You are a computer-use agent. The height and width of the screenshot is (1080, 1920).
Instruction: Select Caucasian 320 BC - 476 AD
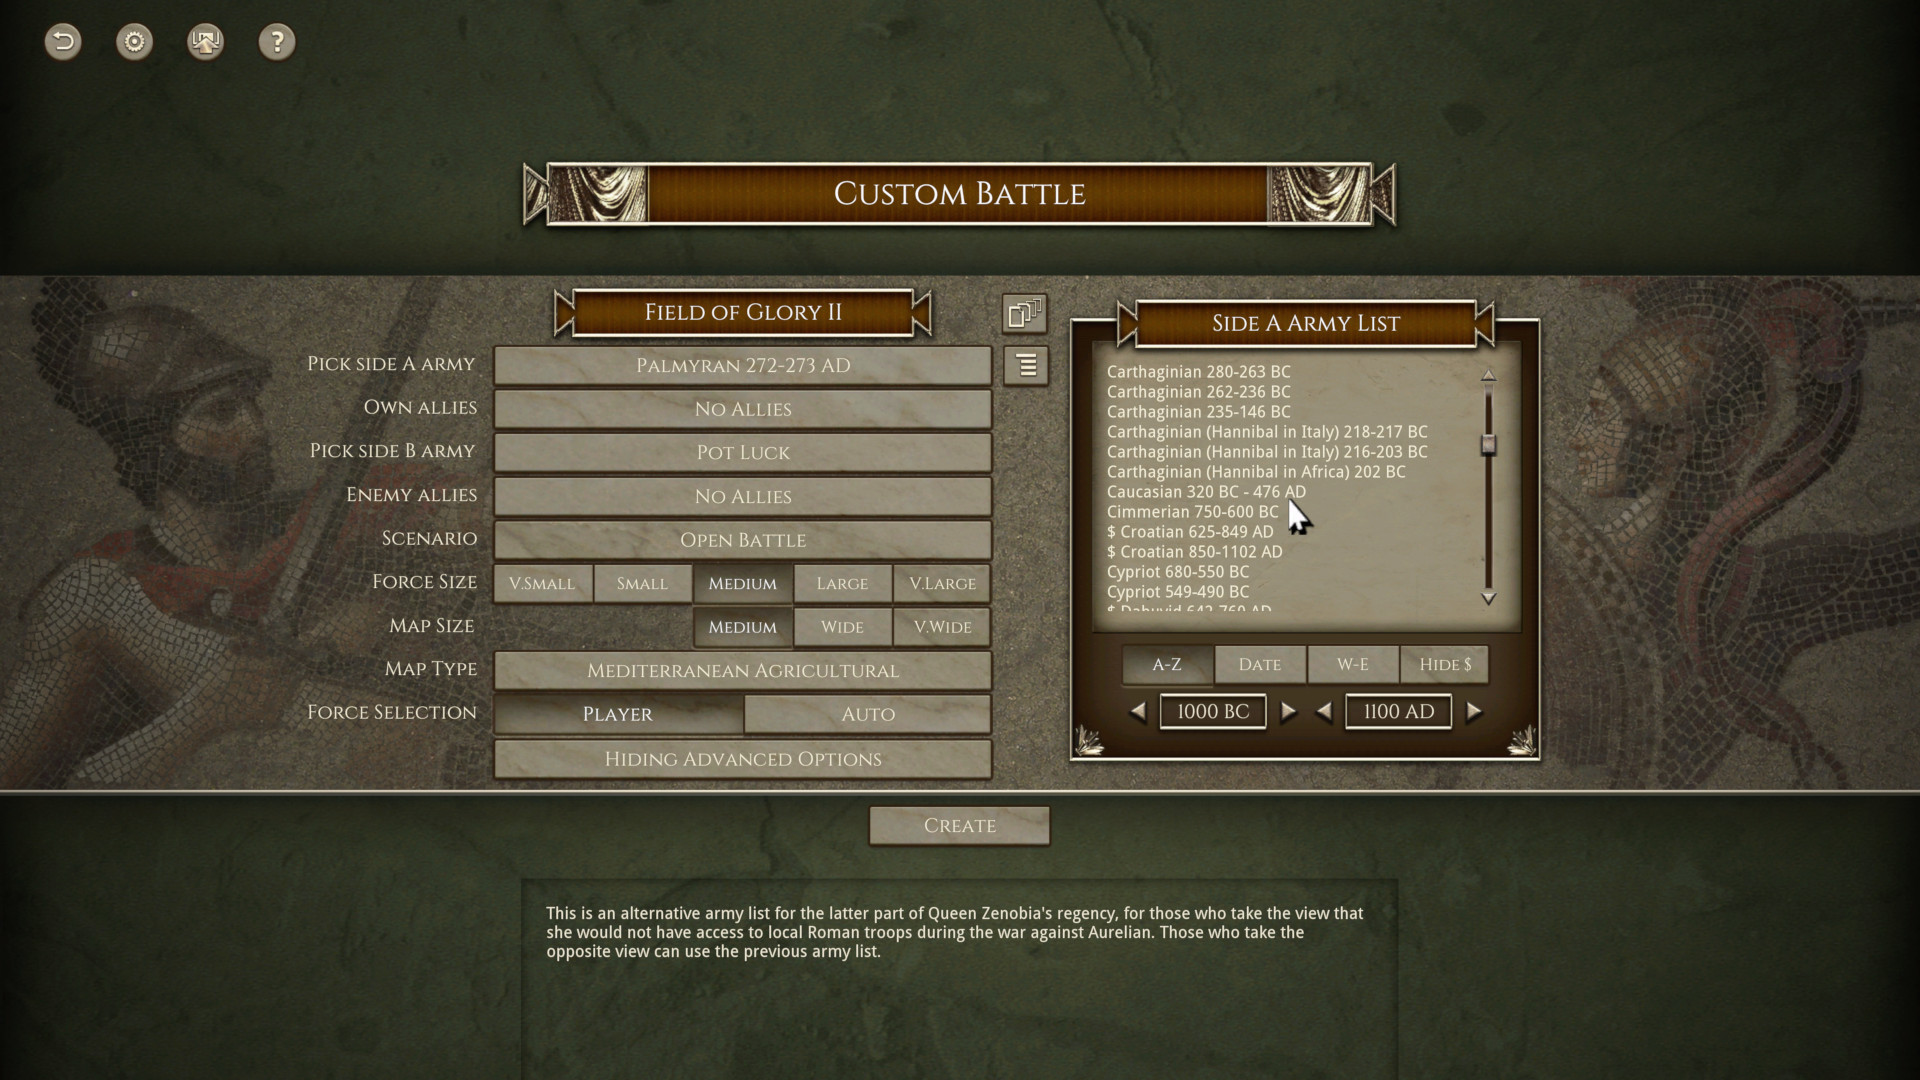[1206, 492]
